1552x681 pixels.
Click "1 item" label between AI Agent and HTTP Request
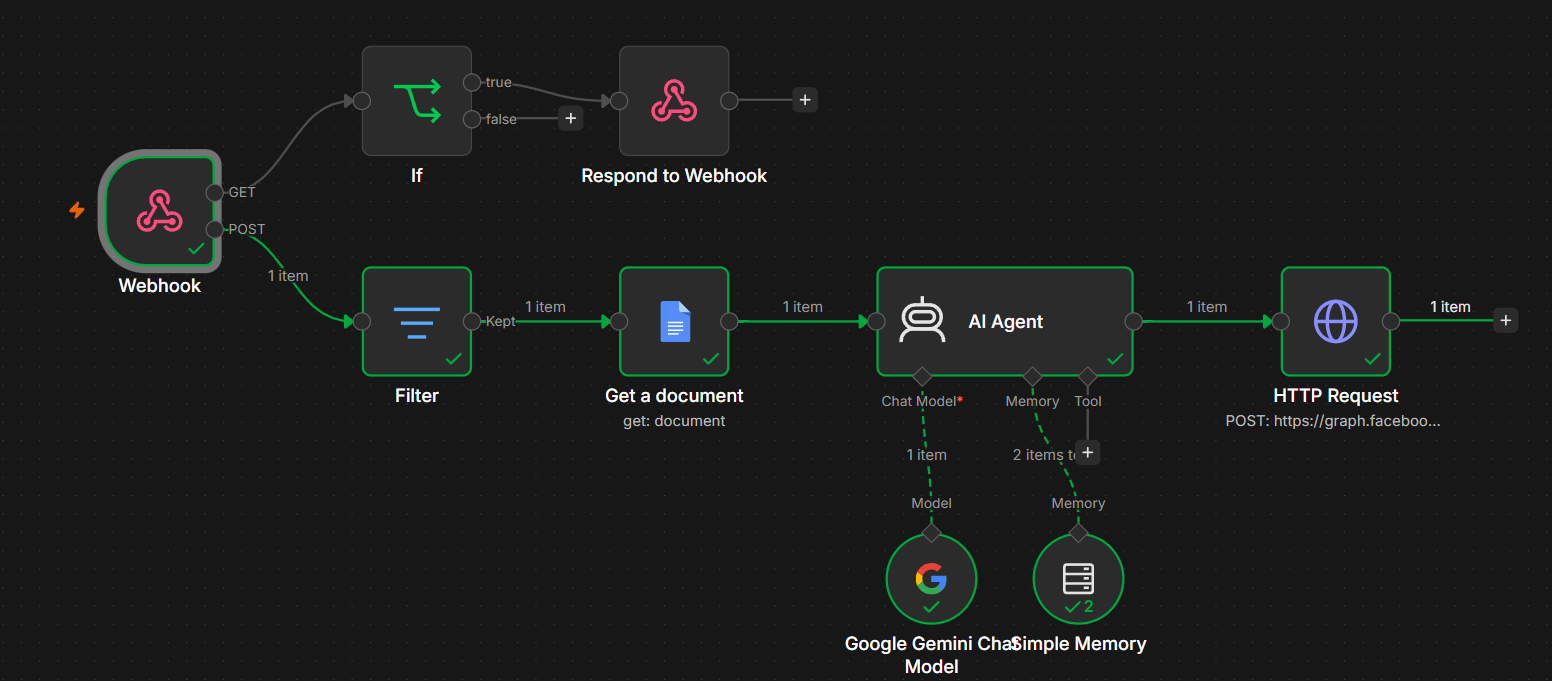pos(1206,307)
